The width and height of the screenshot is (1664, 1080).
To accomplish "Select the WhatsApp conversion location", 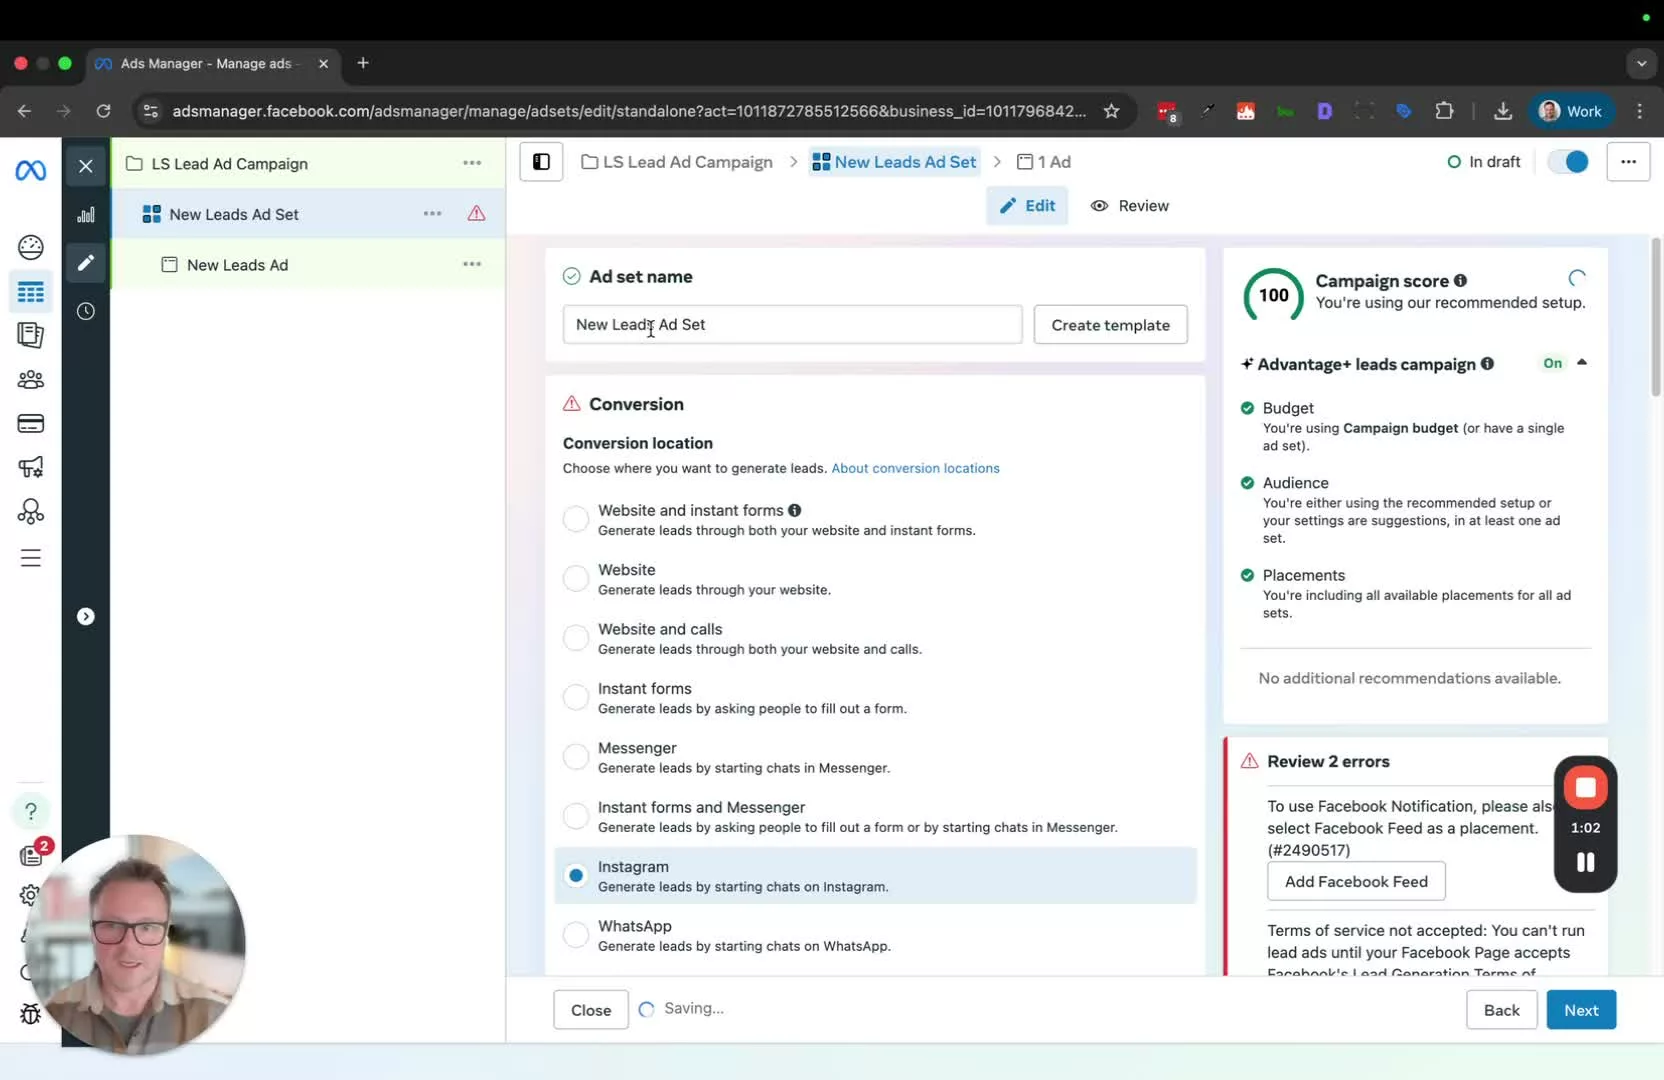I will pyautogui.click(x=576, y=935).
